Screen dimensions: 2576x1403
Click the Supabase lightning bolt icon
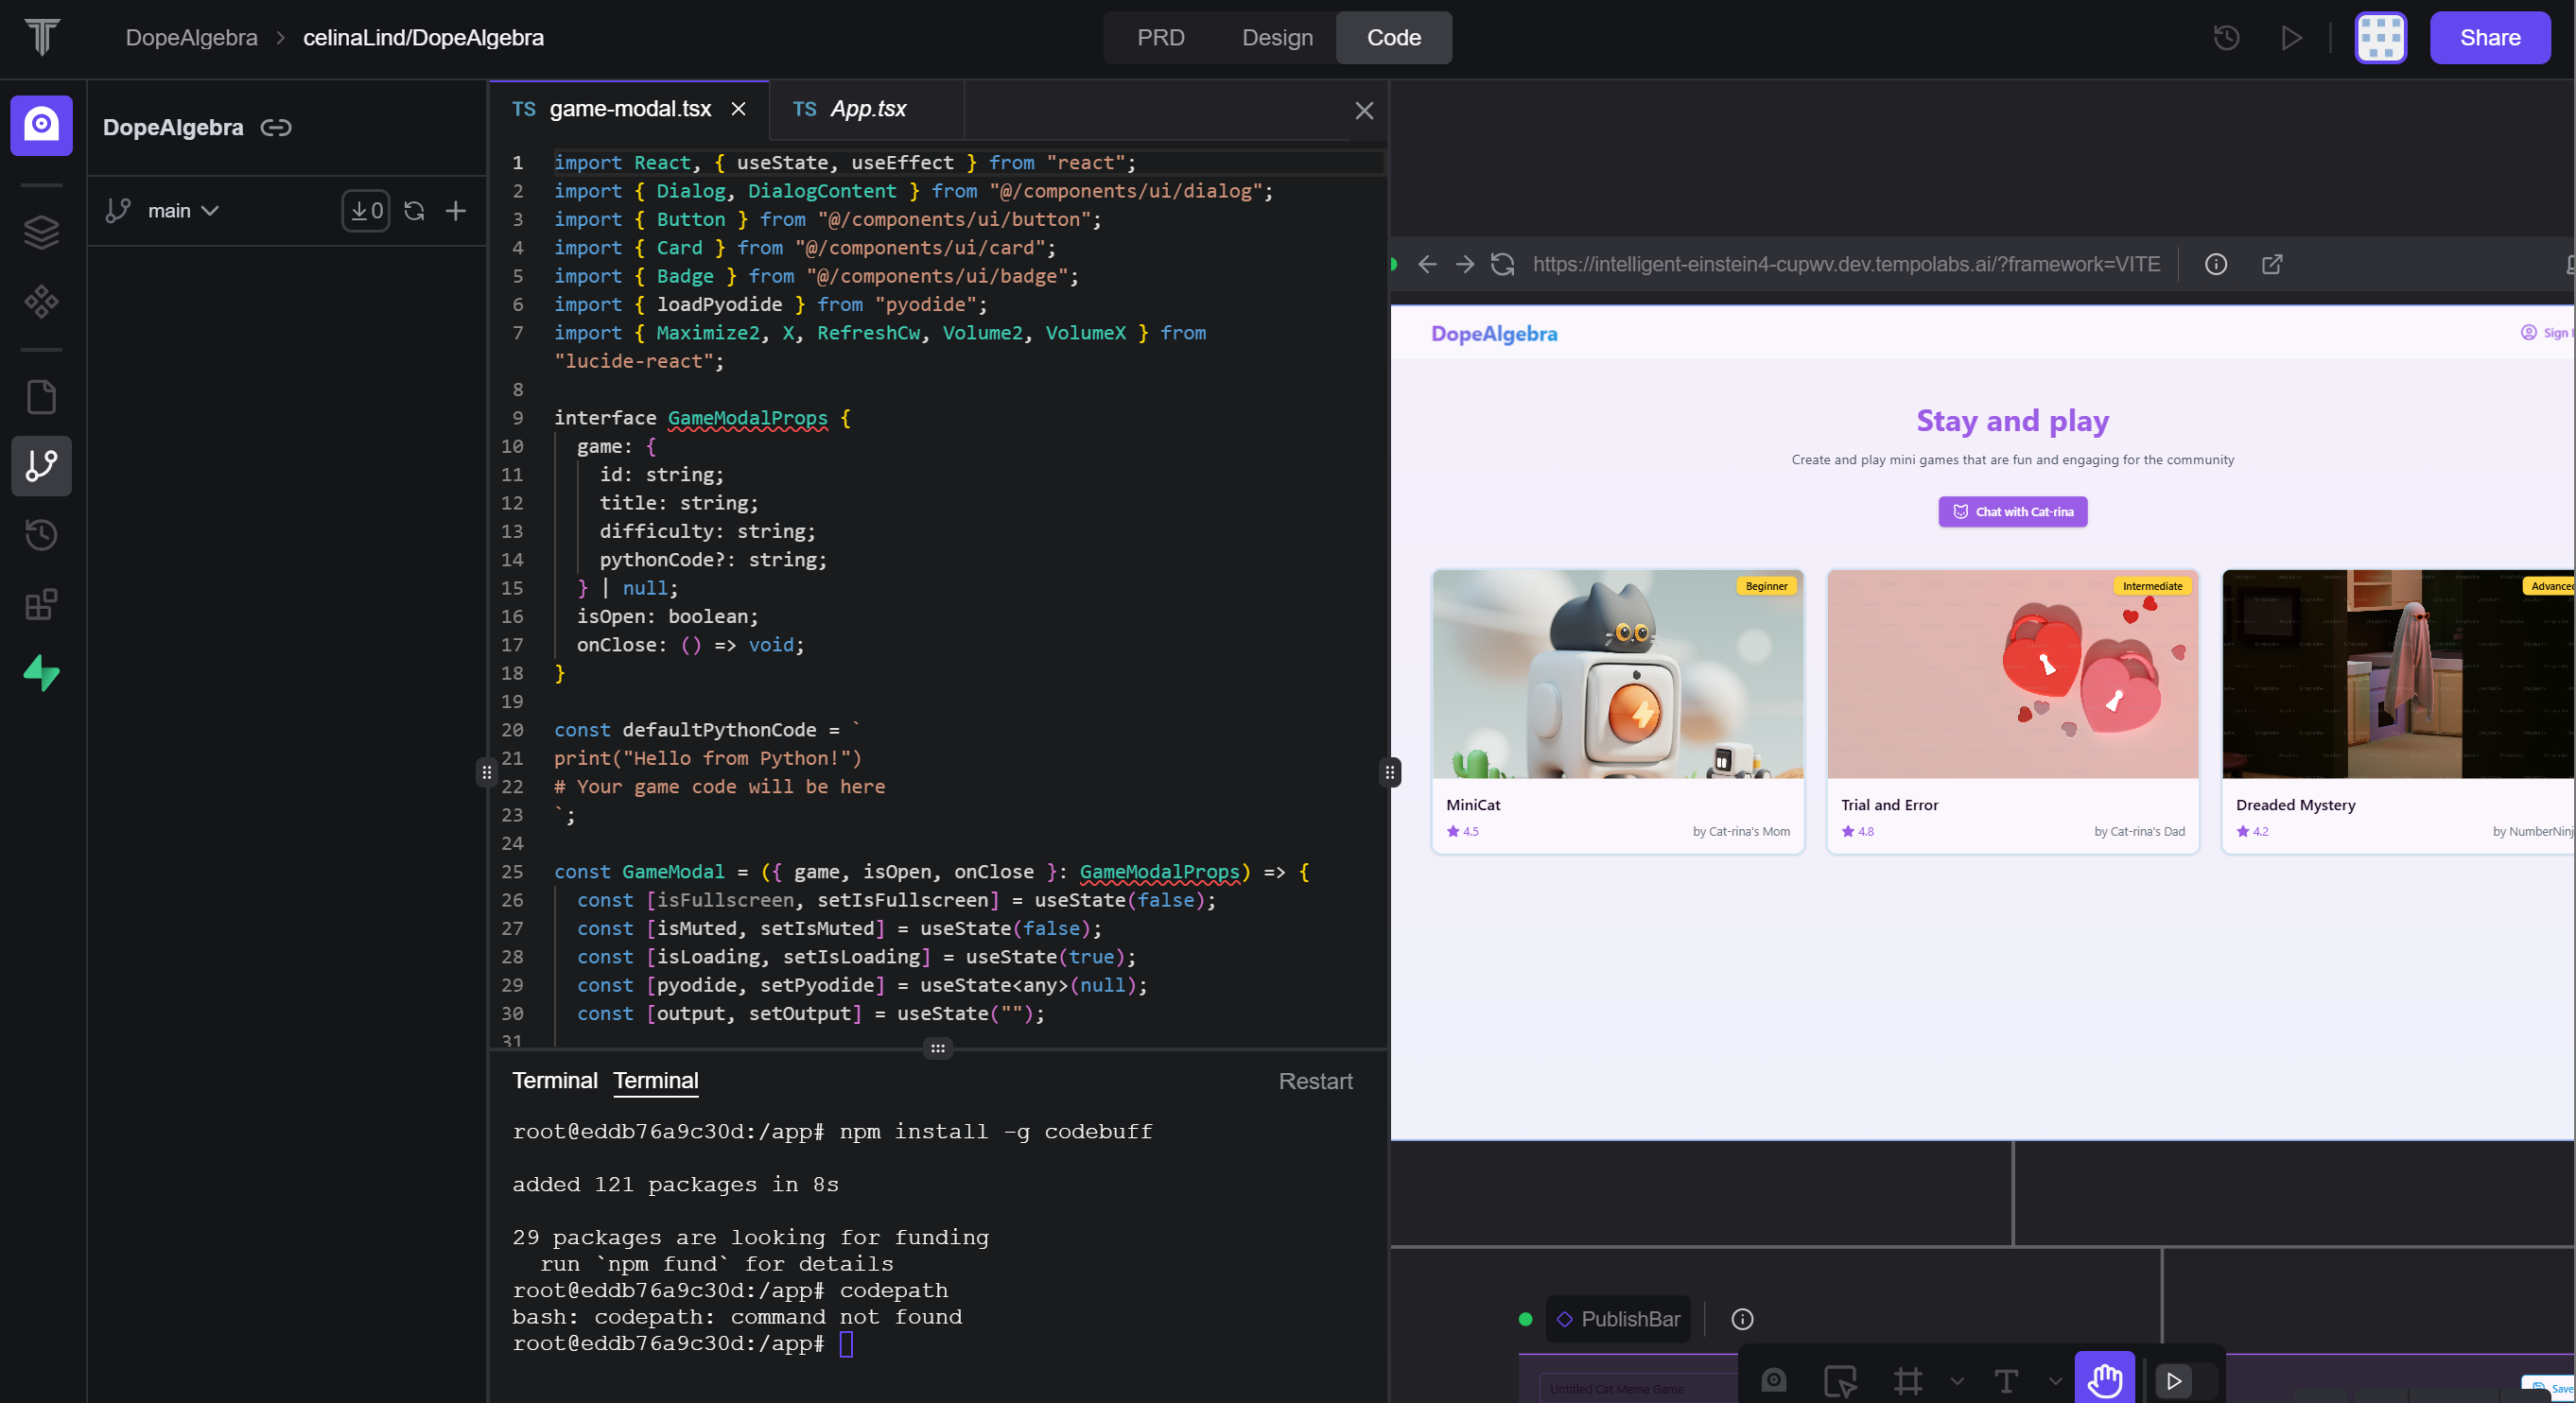tap(41, 673)
